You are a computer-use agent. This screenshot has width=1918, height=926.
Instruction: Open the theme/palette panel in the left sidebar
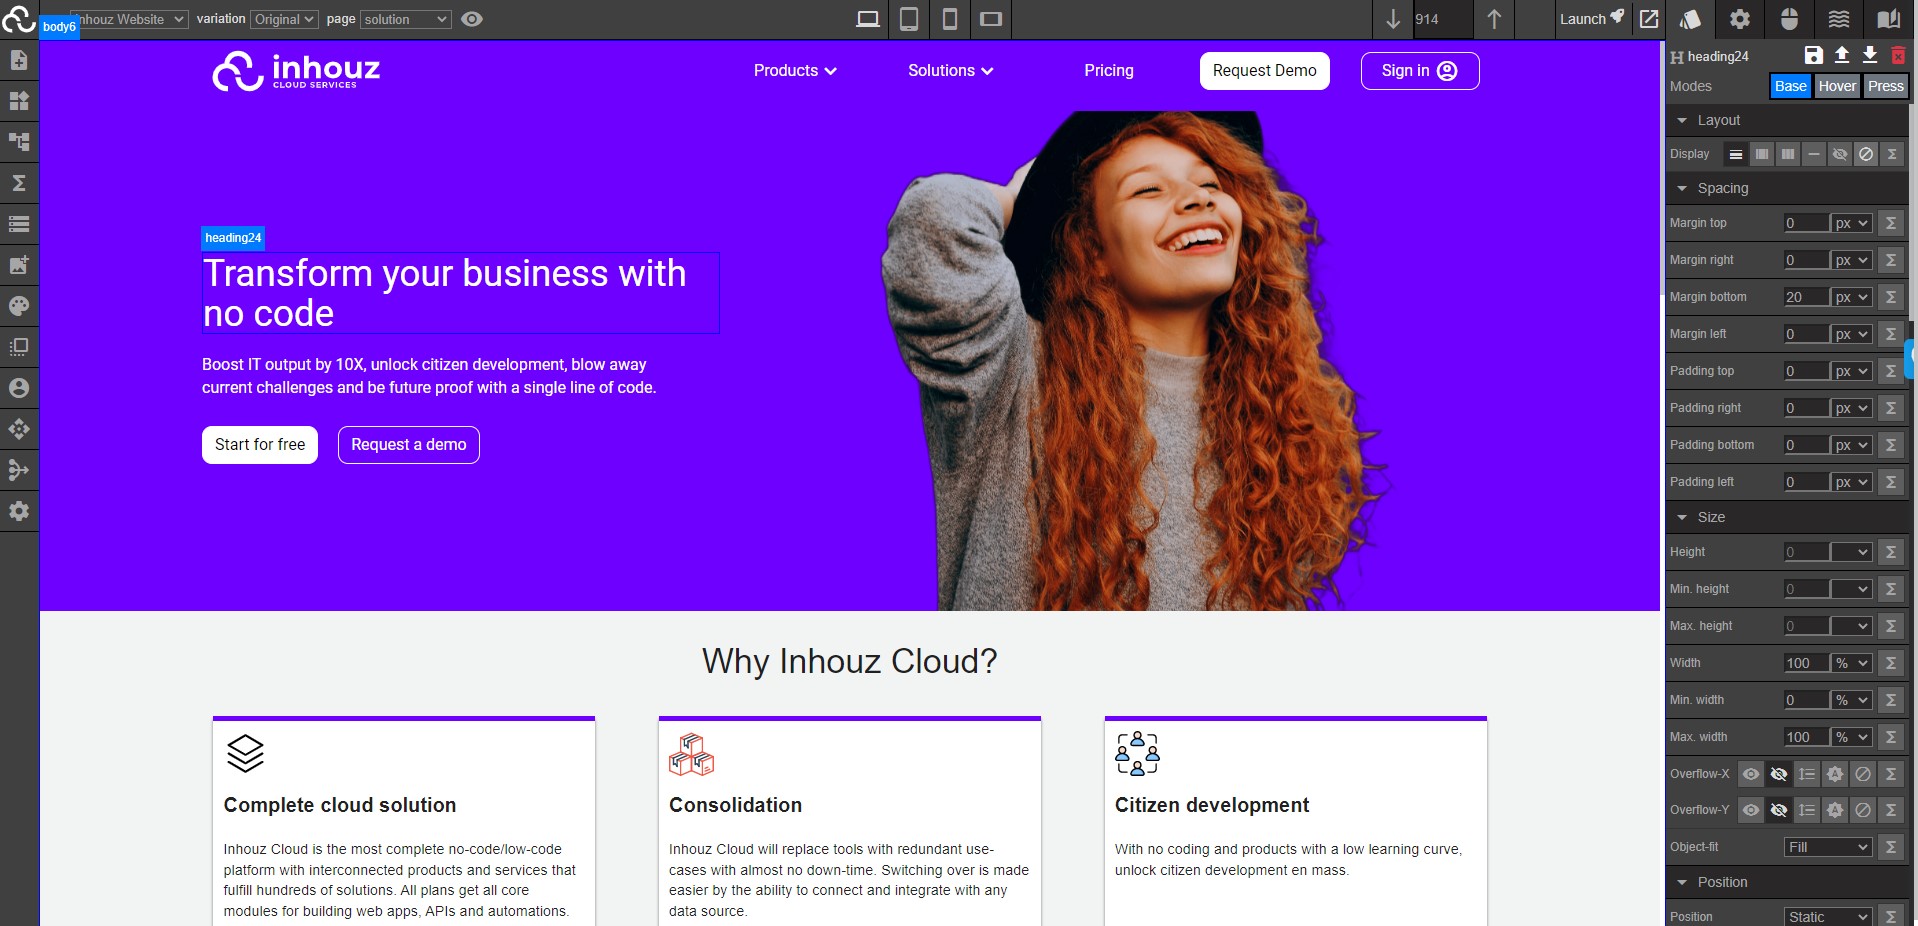(x=18, y=306)
